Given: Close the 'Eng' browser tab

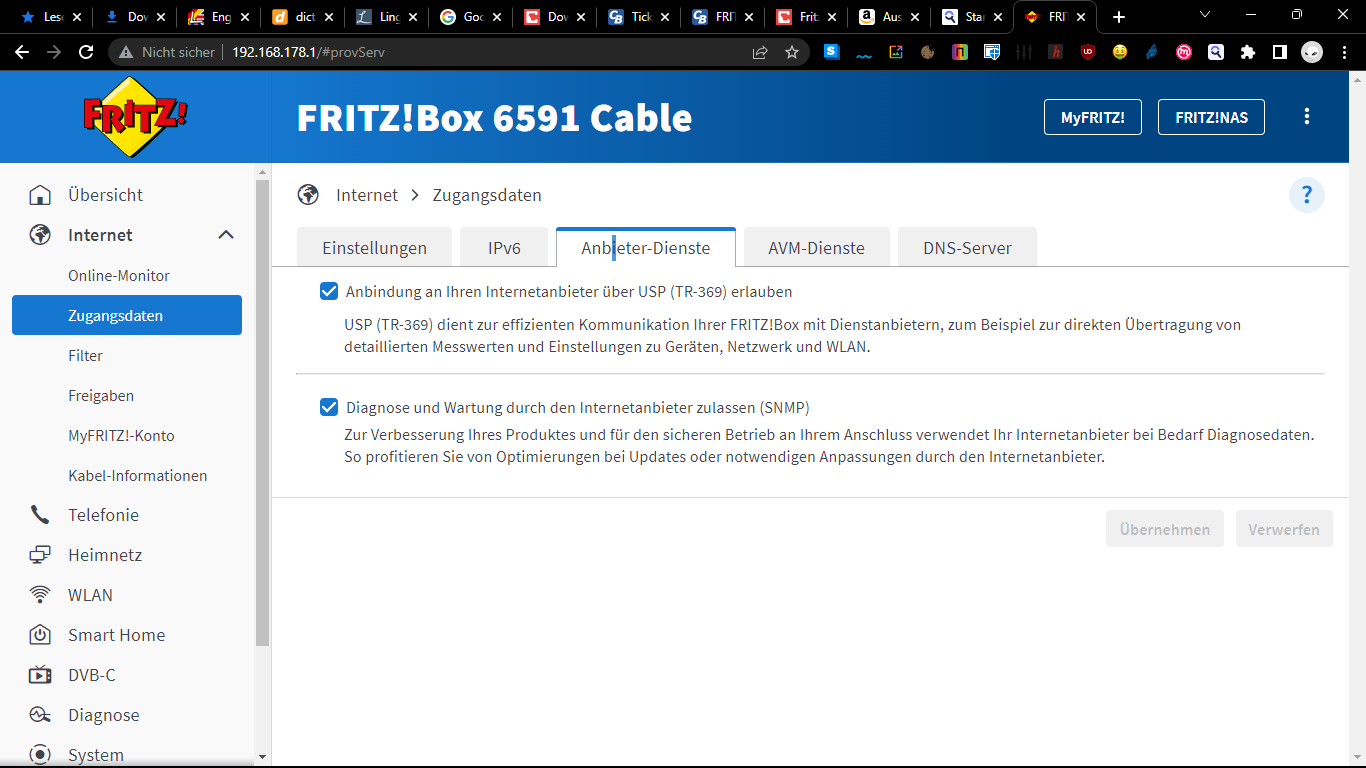Looking at the screenshot, I should (x=245, y=17).
